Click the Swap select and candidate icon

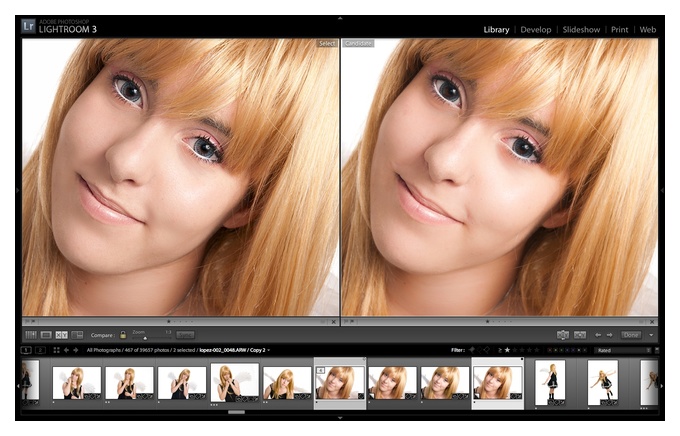point(562,335)
